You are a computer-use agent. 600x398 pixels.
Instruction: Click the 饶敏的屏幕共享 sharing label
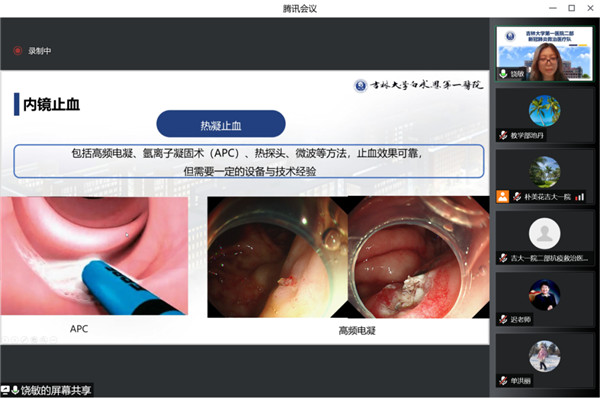click(56, 390)
